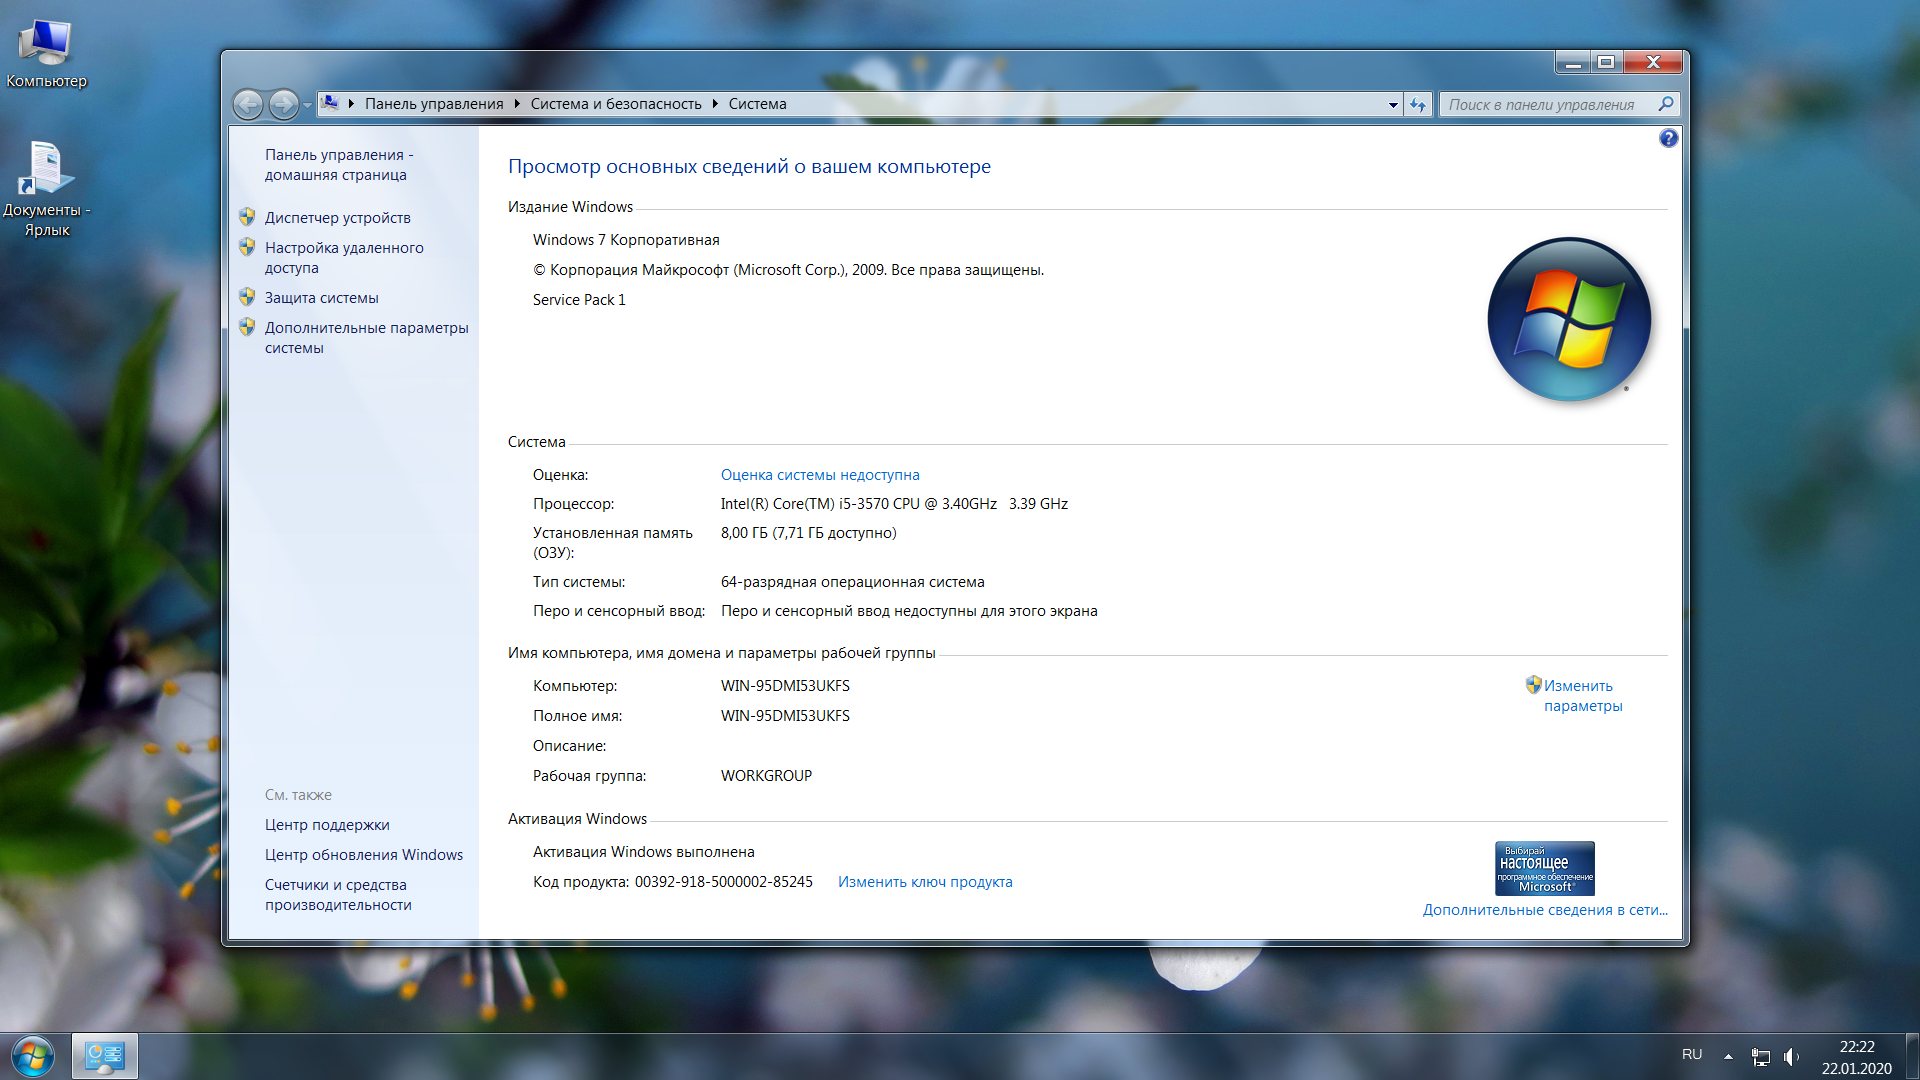The width and height of the screenshot is (1920, 1080).
Task: Click Изменить параметры link
Action: (1583, 696)
